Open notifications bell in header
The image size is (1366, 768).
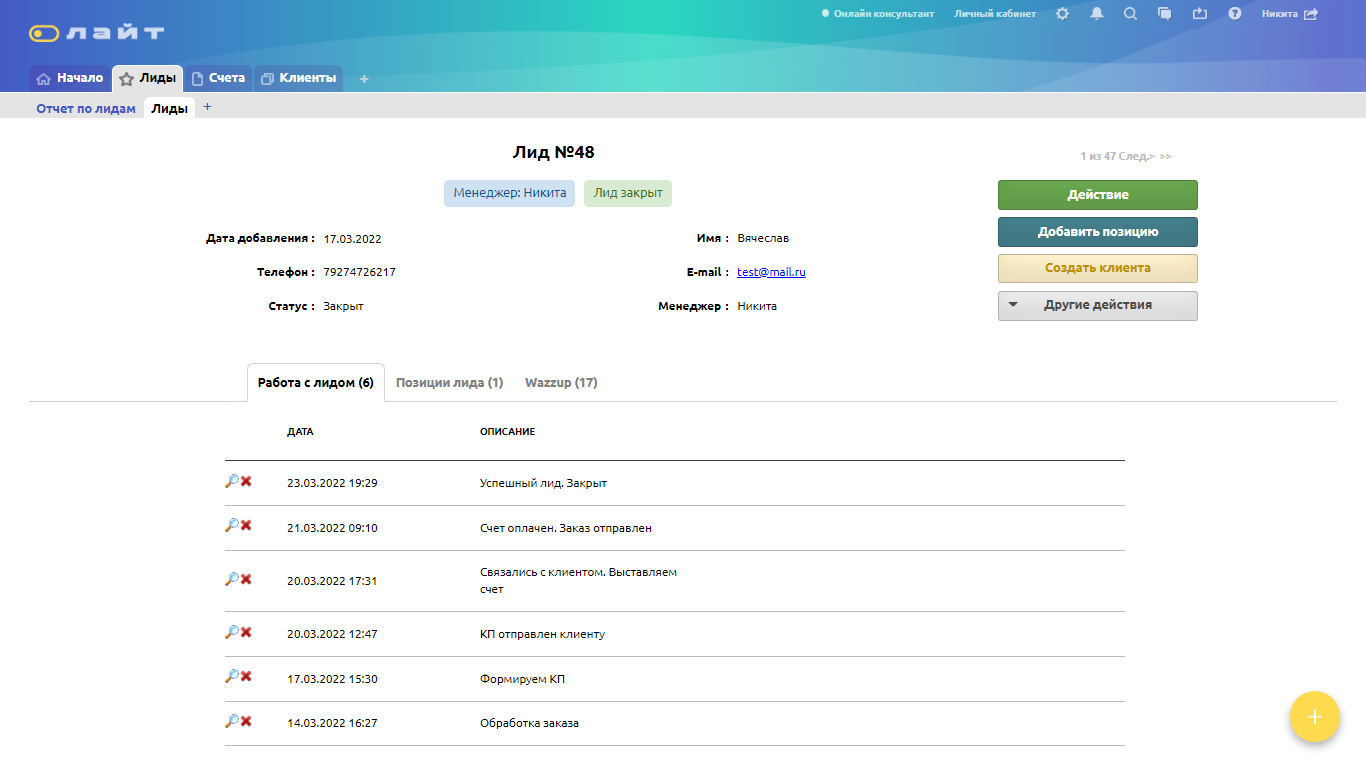(1097, 14)
